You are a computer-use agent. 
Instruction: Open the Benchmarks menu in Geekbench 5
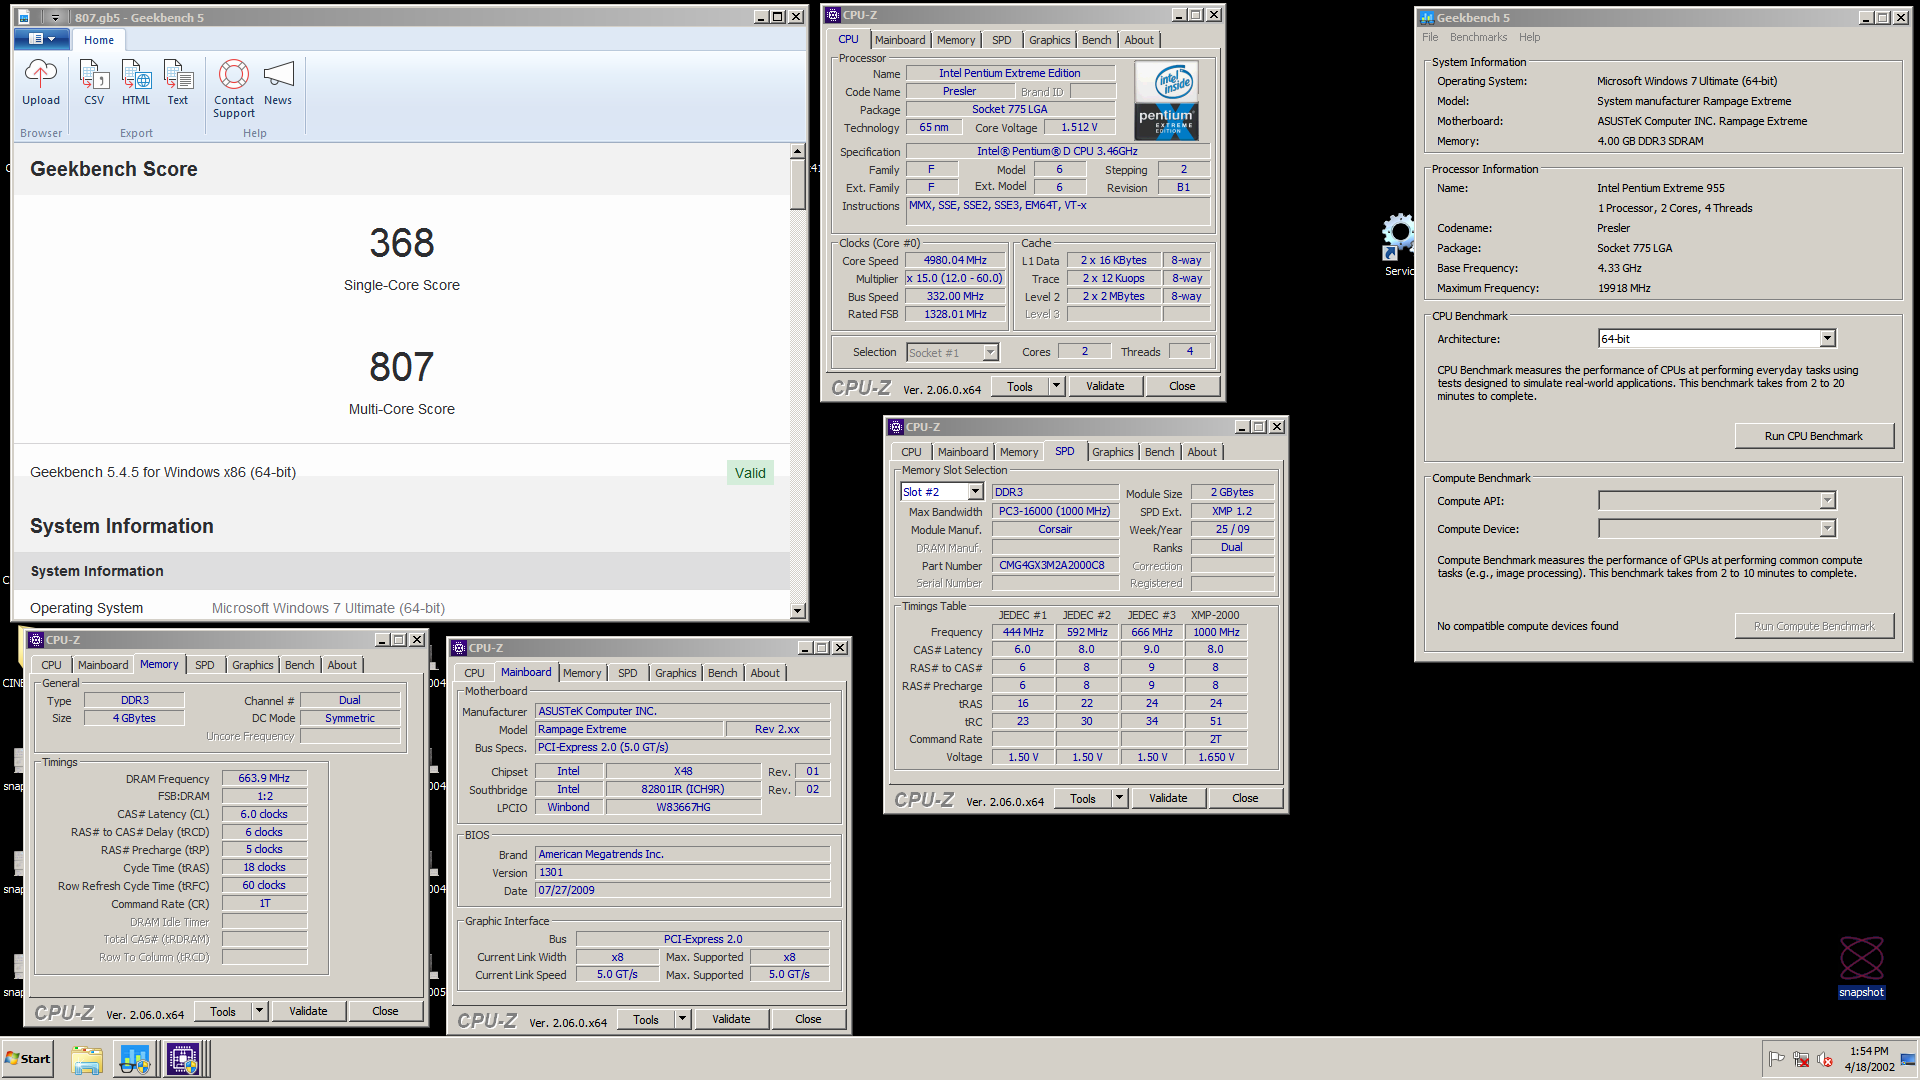tap(1478, 37)
